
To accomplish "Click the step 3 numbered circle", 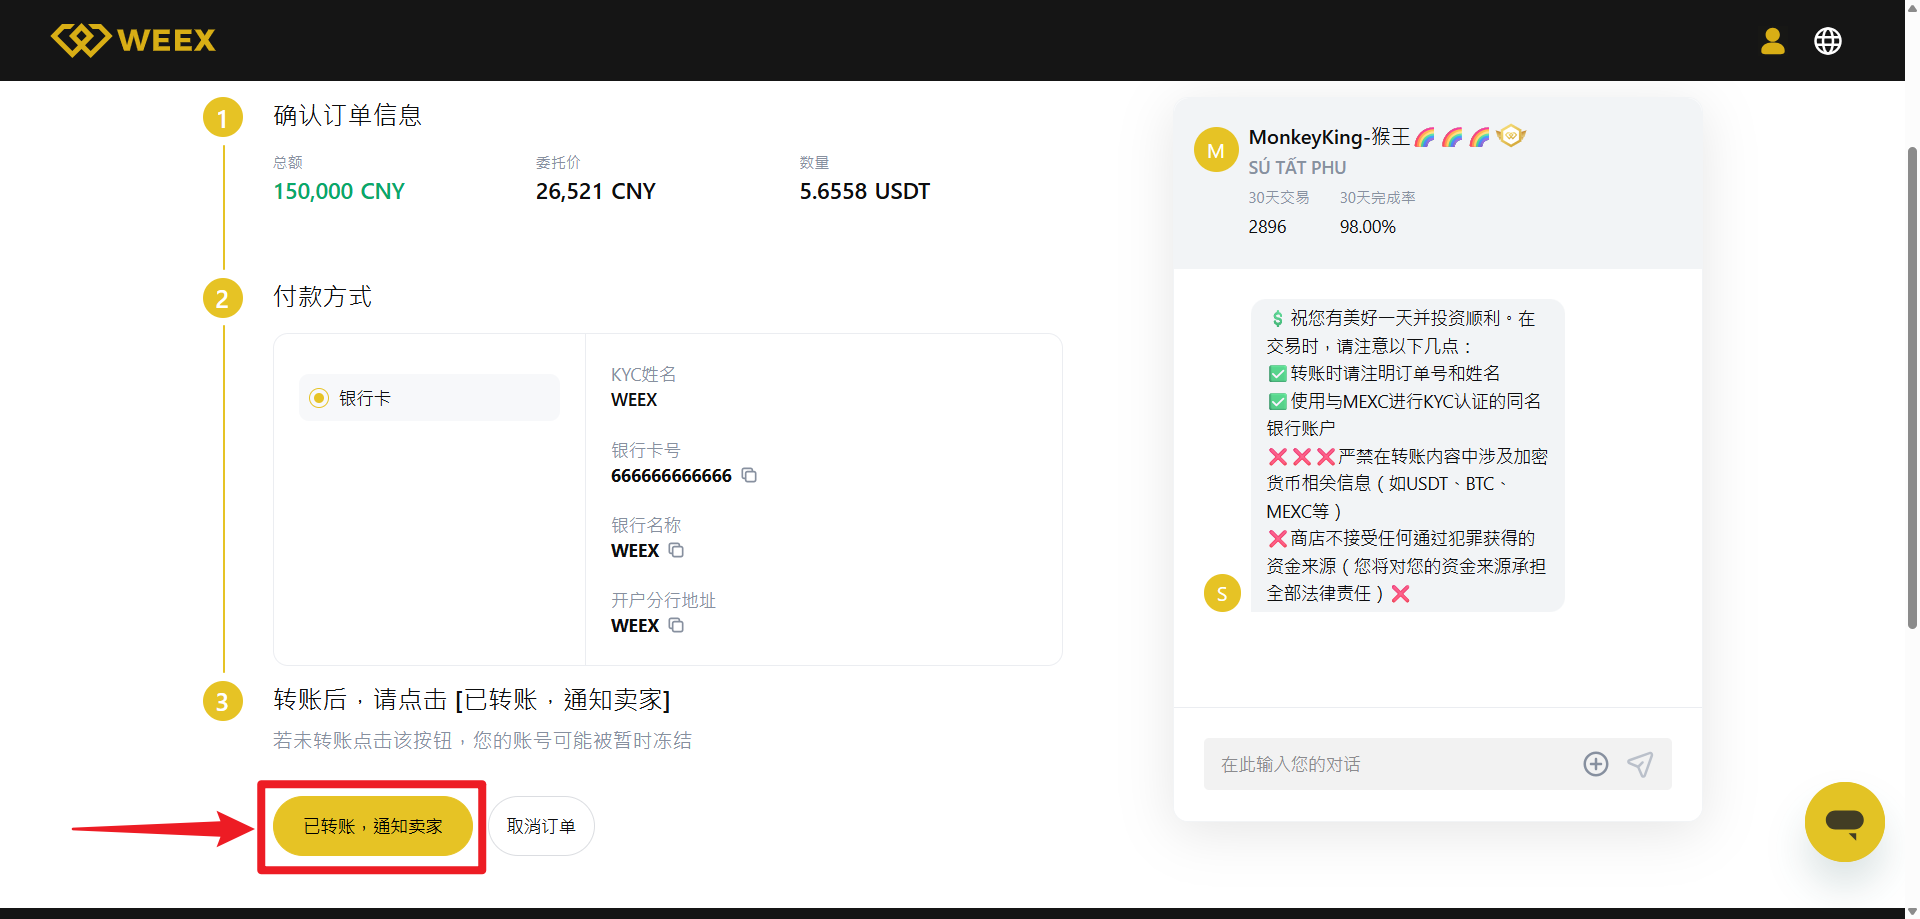I will 222,702.
